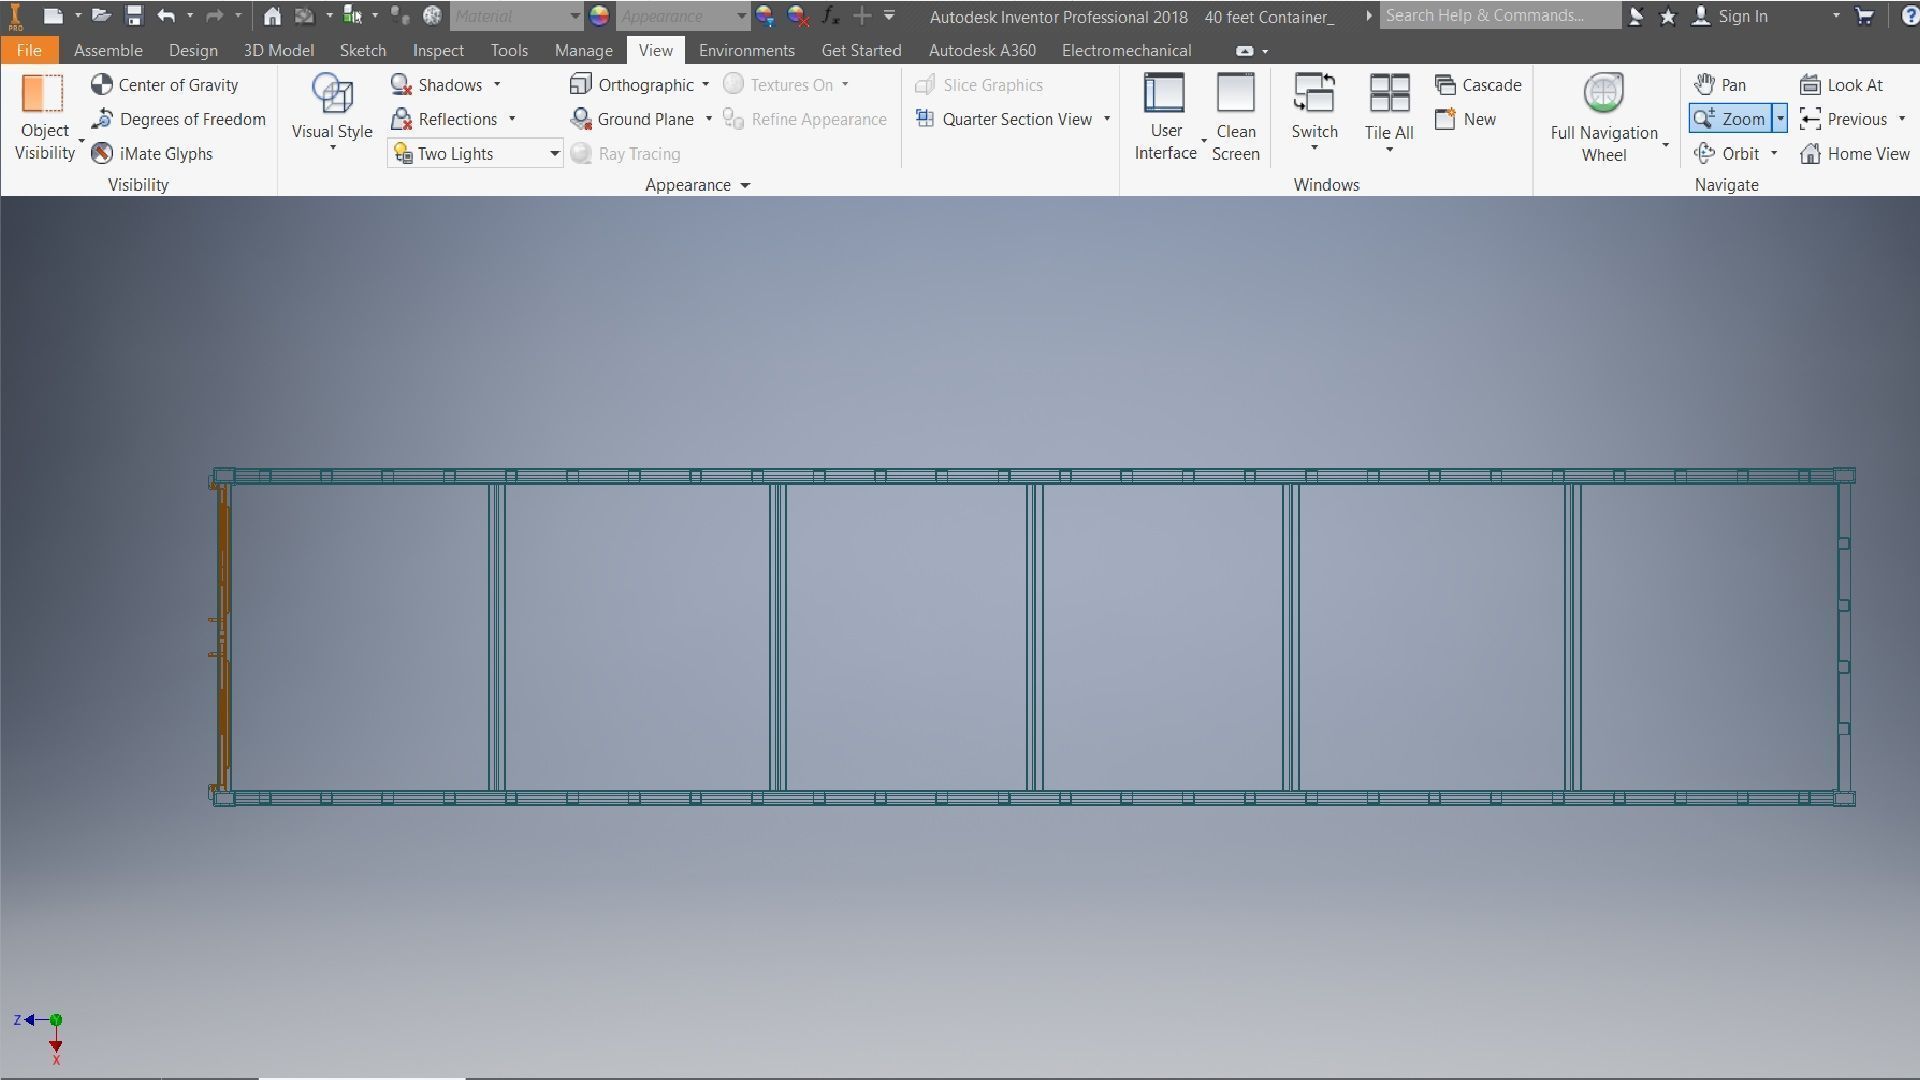Click the Object Visibility icon
Image resolution: width=1920 pixels, height=1080 pixels.
pyautogui.click(x=43, y=94)
